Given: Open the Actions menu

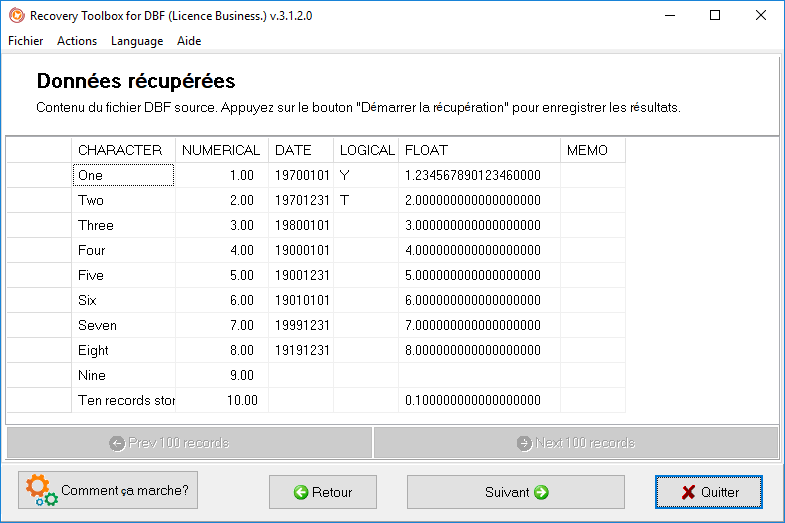Looking at the screenshot, I should pyautogui.click(x=77, y=41).
